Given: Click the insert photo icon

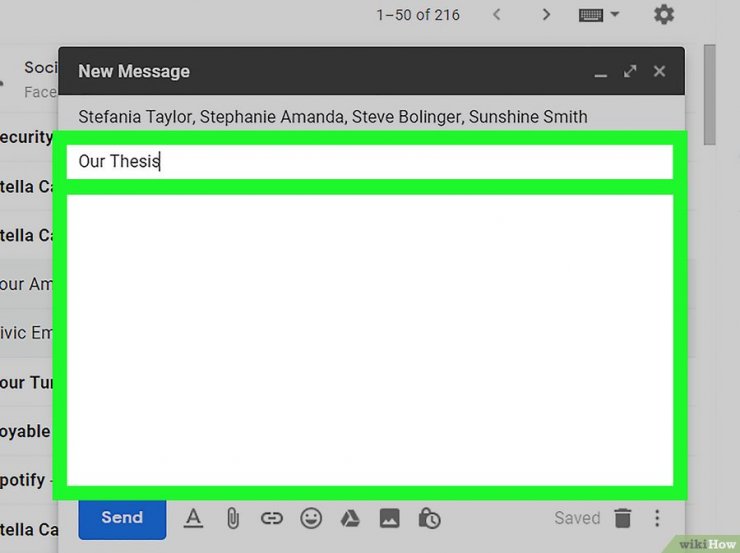Looking at the screenshot, I should click(x=389, y=518).
